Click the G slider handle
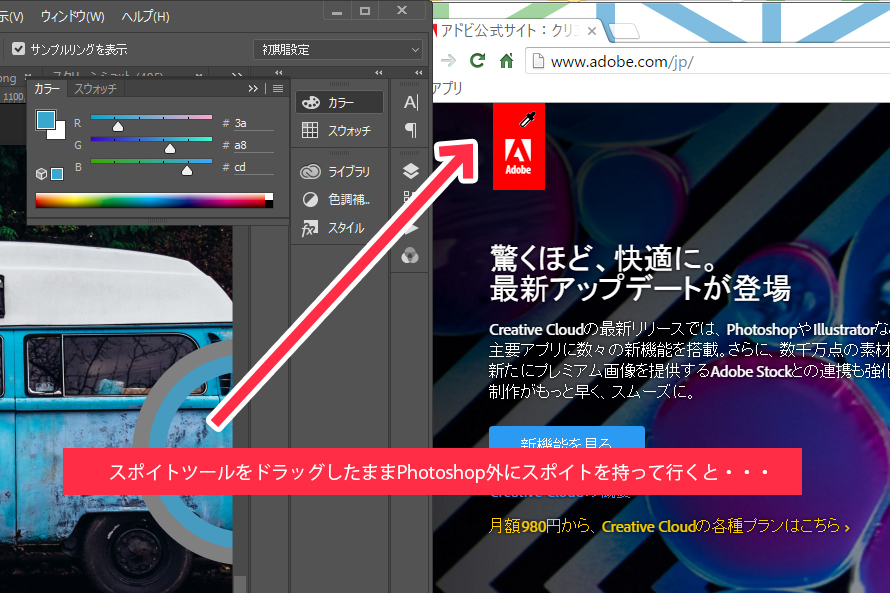The height and width of the screenshot is (593, 890). 170,149
